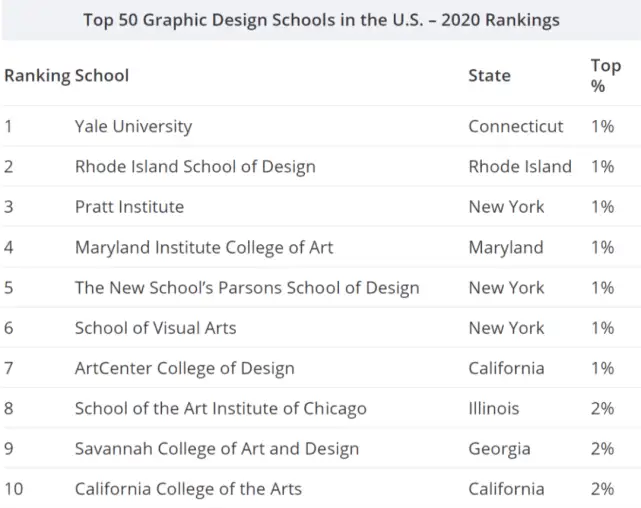The height and width of the screenshot is (508, 641).
Task: Select the 2% value for Chicago row
Action: coord(602,408)
